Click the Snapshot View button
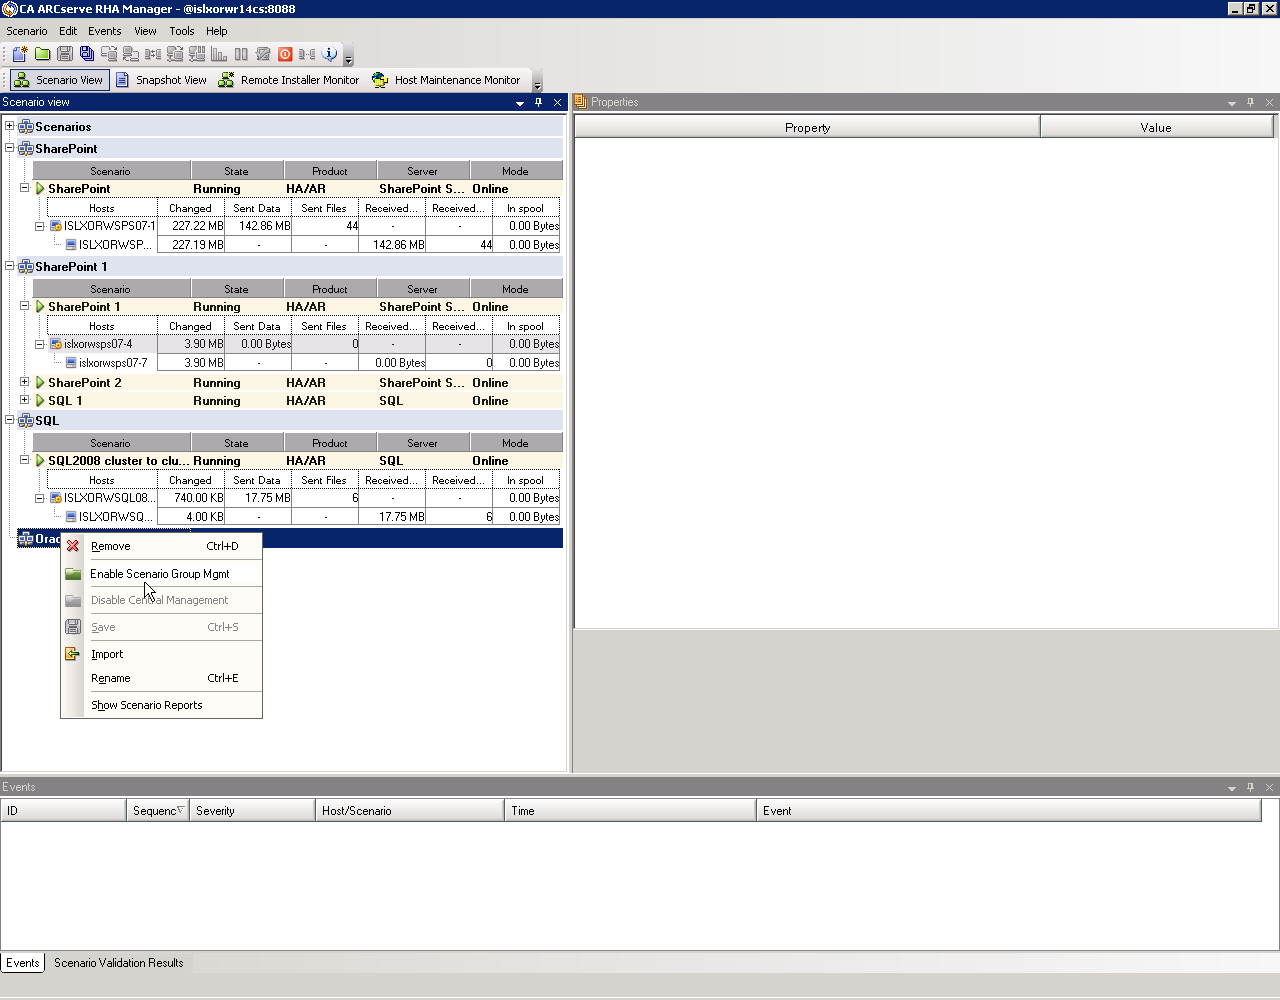 pos(162,80)
